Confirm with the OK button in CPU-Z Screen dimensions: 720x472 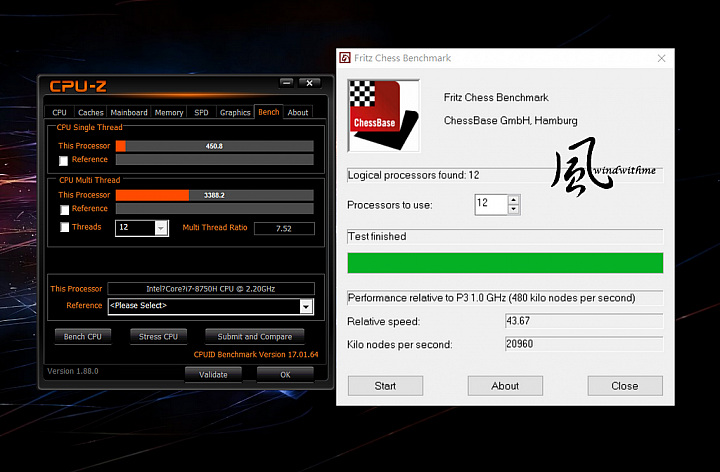[x=285, y=375]
